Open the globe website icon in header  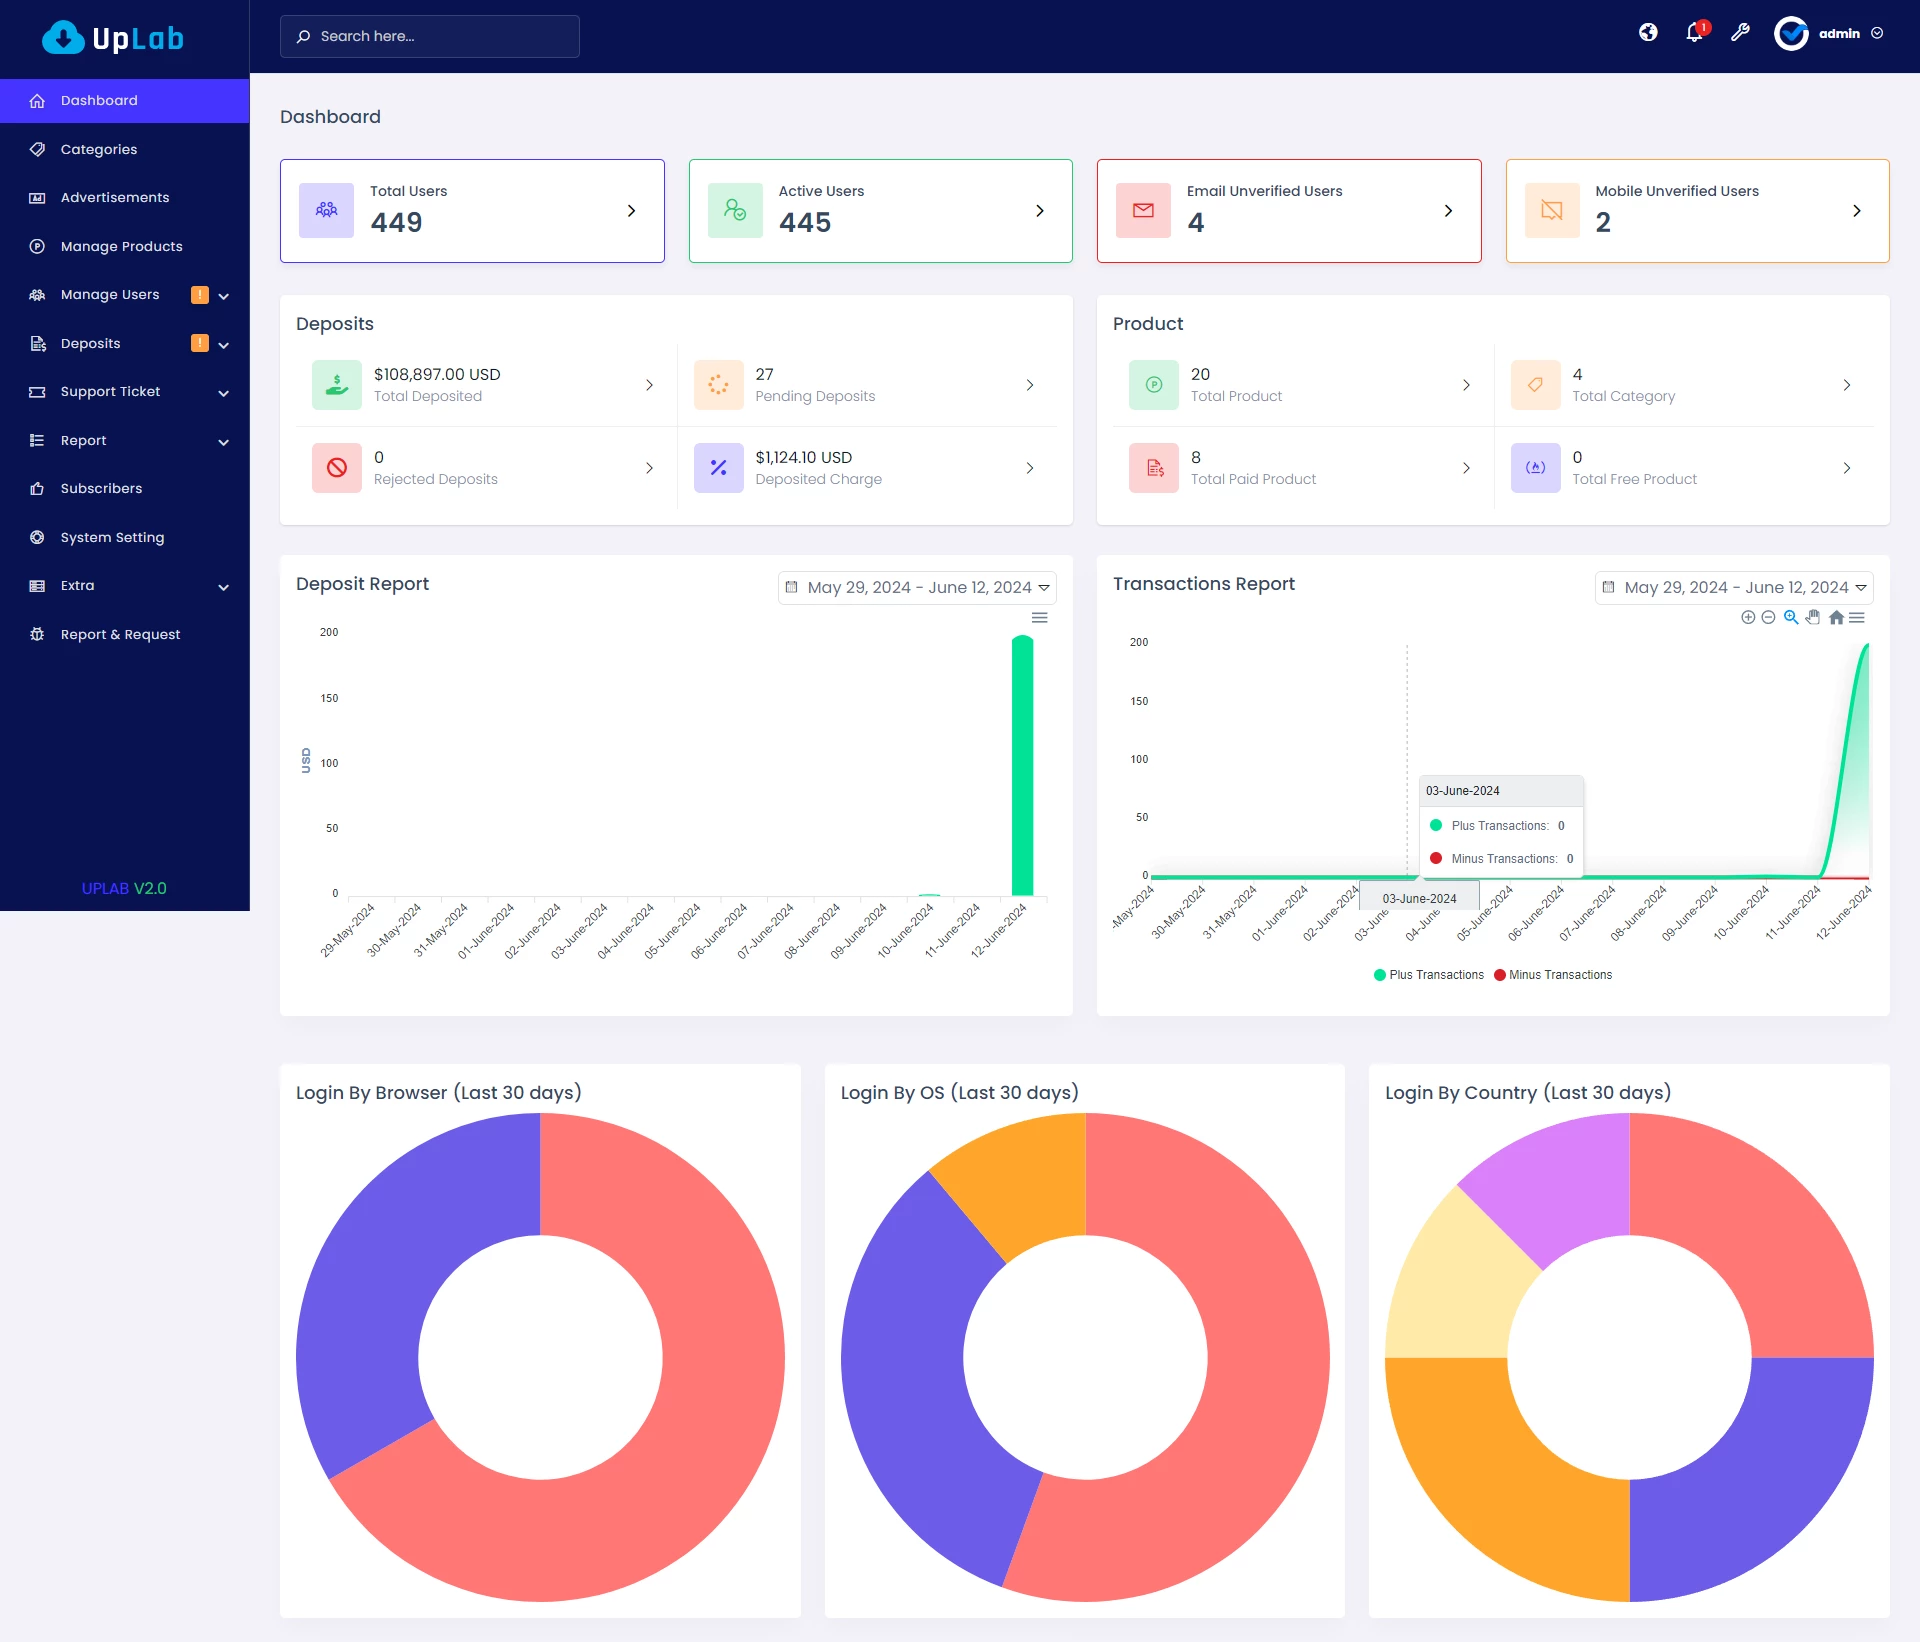click(1648, 33)
